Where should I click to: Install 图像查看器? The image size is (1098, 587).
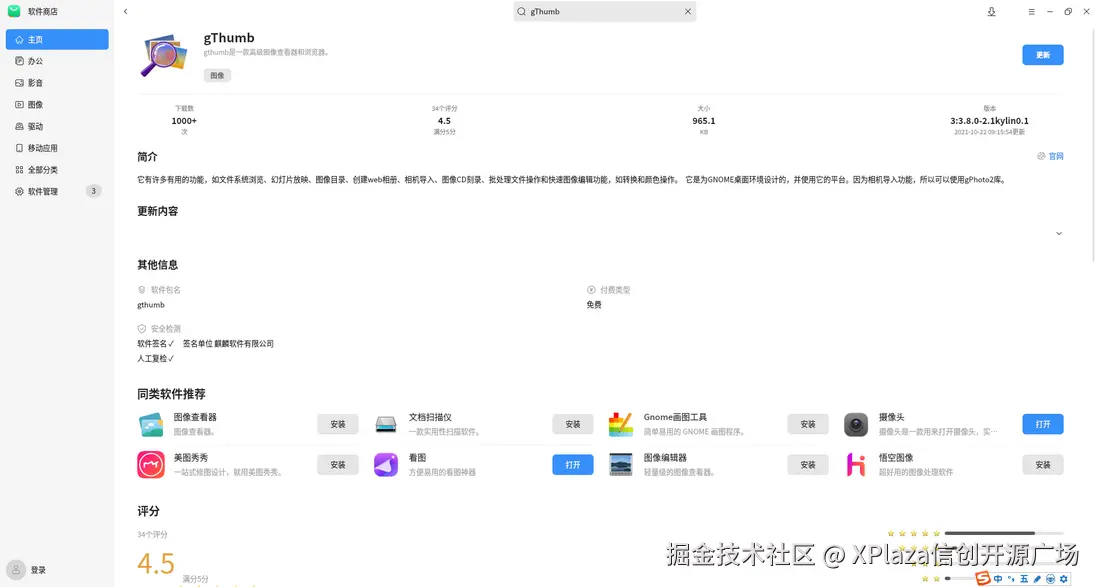(338, 424)
